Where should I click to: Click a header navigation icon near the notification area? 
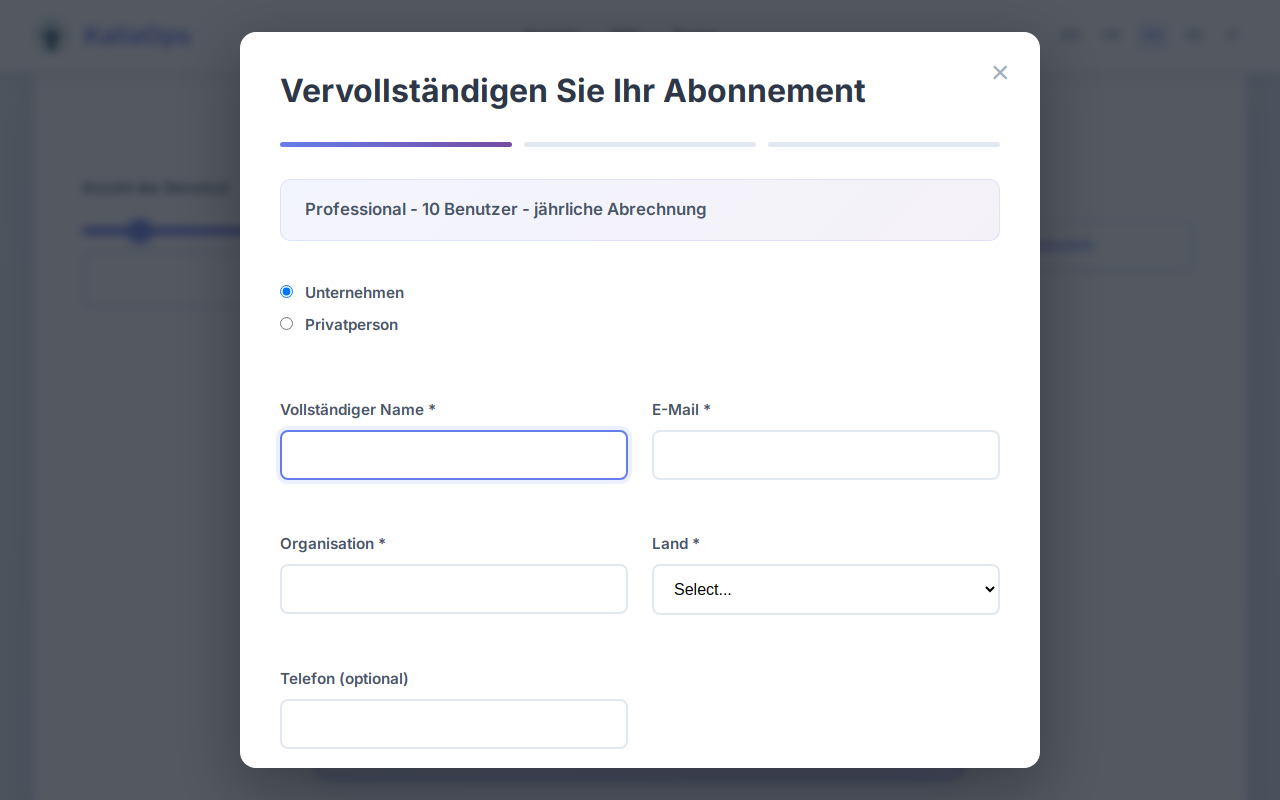(1194, 35)
